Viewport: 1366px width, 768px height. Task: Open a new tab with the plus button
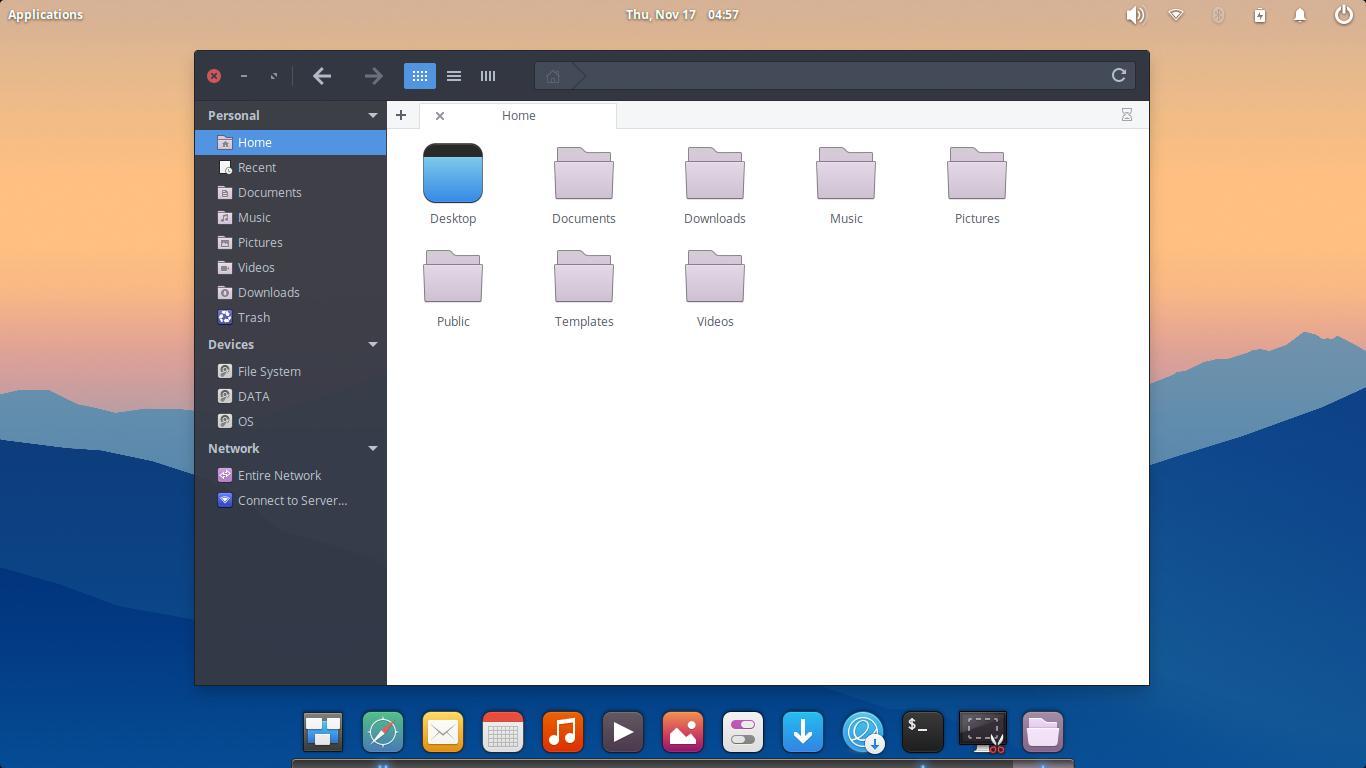pyautogui.click(x=400, y=115)
